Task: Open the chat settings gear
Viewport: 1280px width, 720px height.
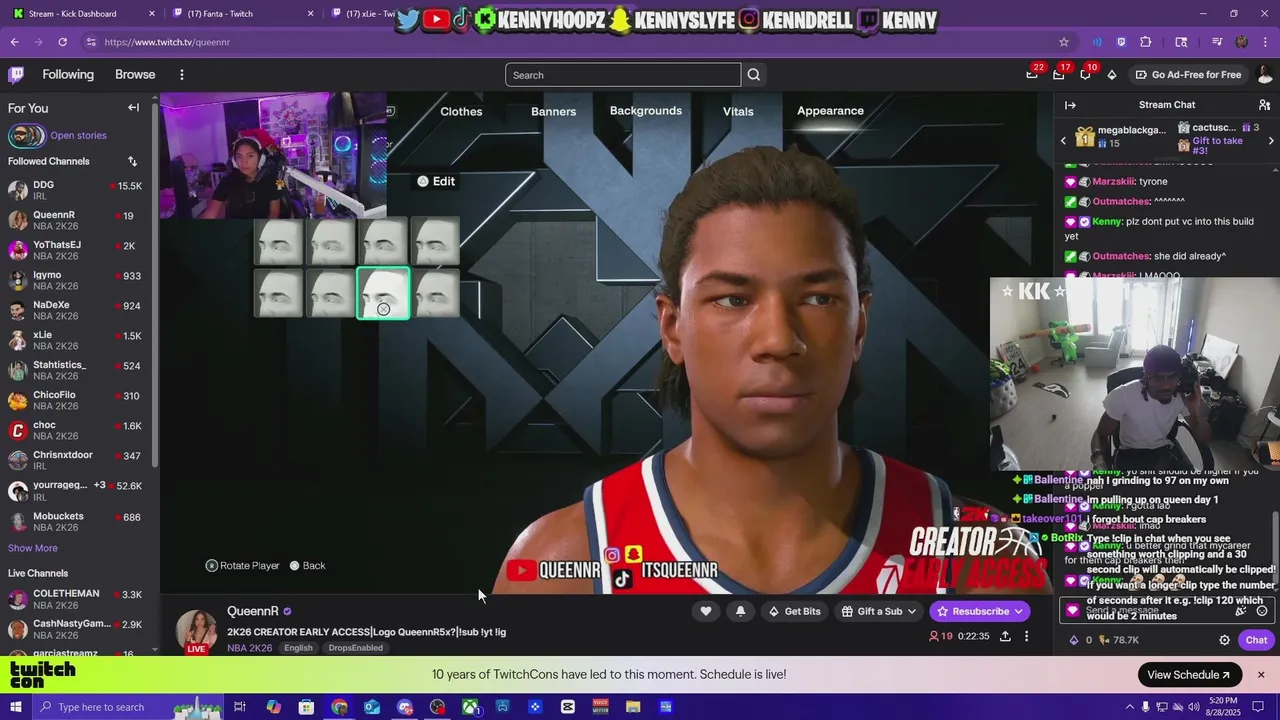Action: tap(1224, 640)
